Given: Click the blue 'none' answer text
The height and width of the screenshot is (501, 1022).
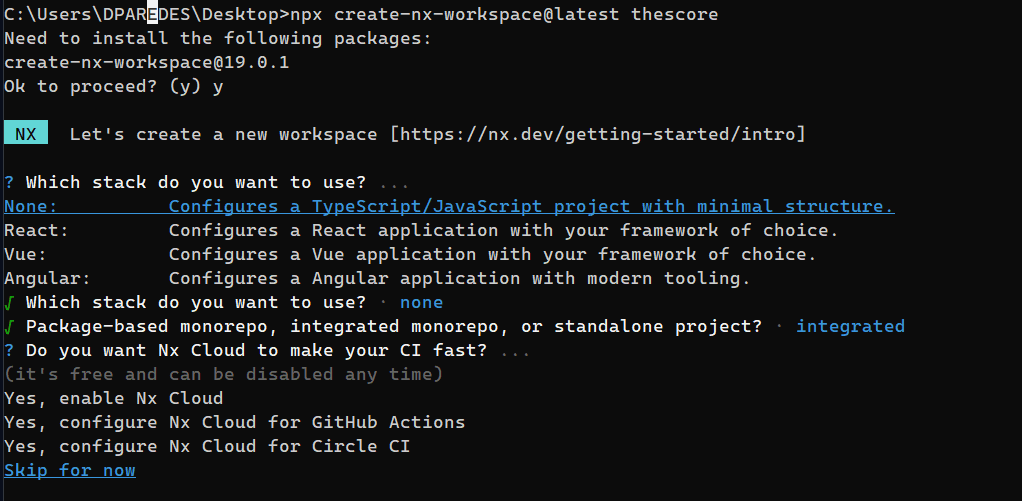Looking at the screenshot, I should tap(421, 302).
